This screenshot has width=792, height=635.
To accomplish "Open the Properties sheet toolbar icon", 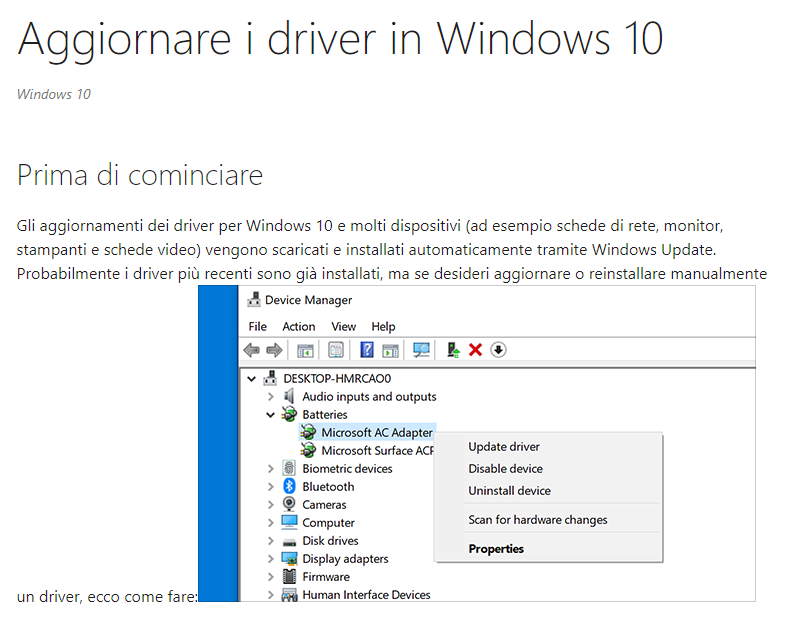I will 336,350.
